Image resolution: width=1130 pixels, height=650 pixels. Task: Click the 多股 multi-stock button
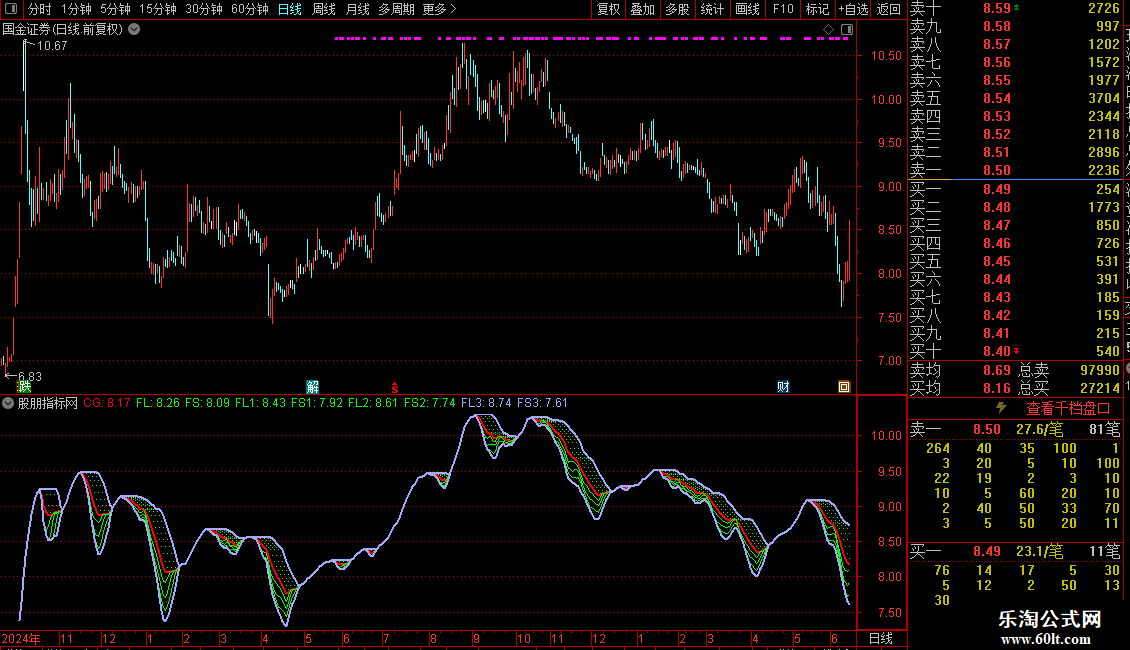677,9
